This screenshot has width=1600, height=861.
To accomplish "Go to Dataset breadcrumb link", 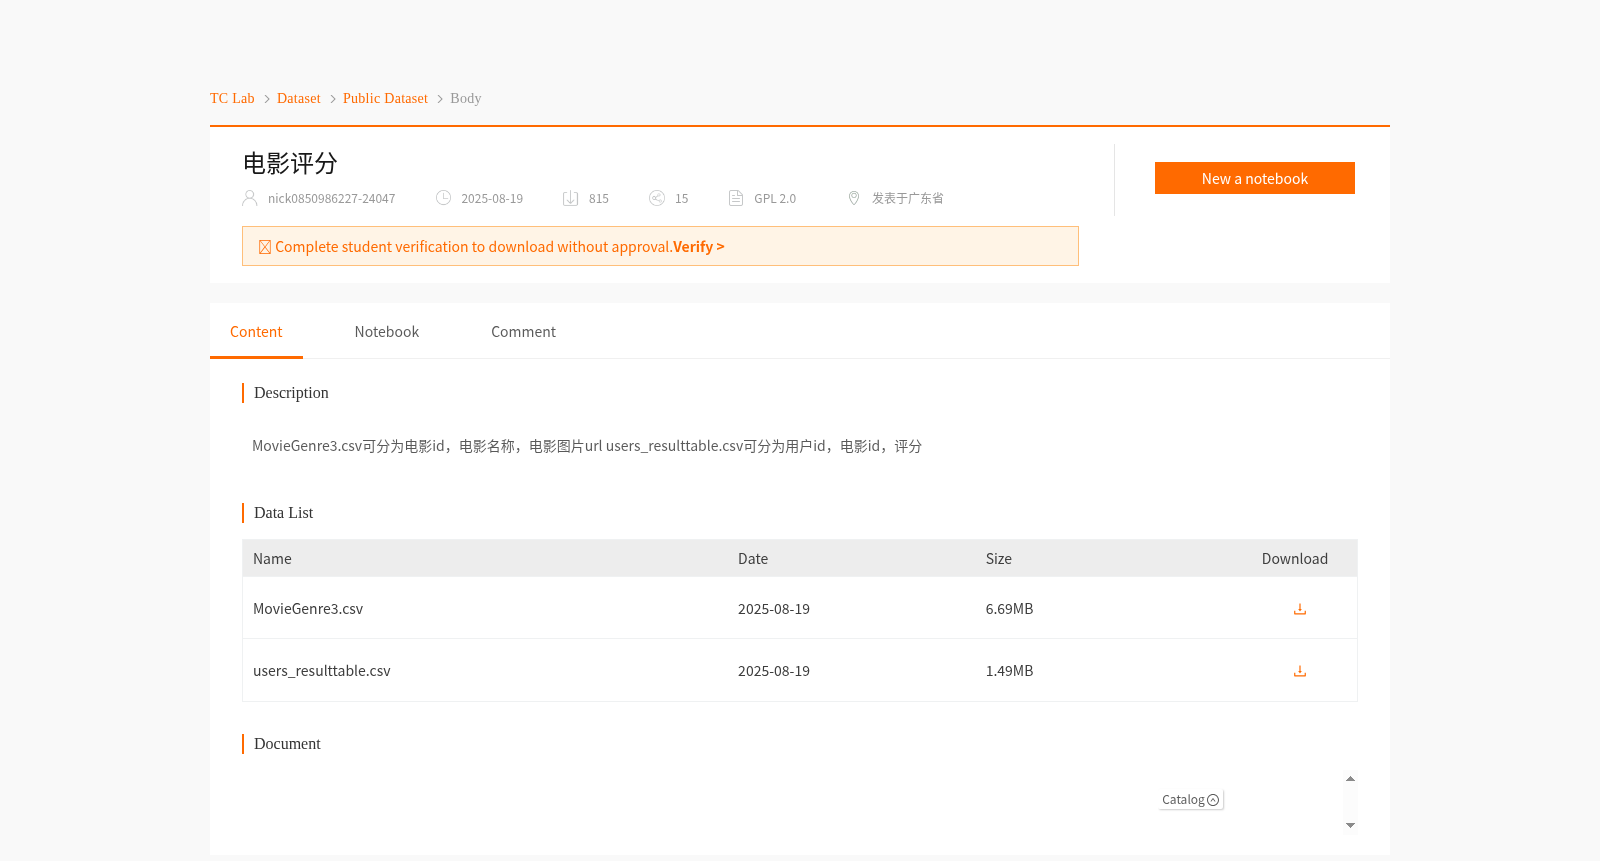I will pyautogui.click(x=299, y=98).
